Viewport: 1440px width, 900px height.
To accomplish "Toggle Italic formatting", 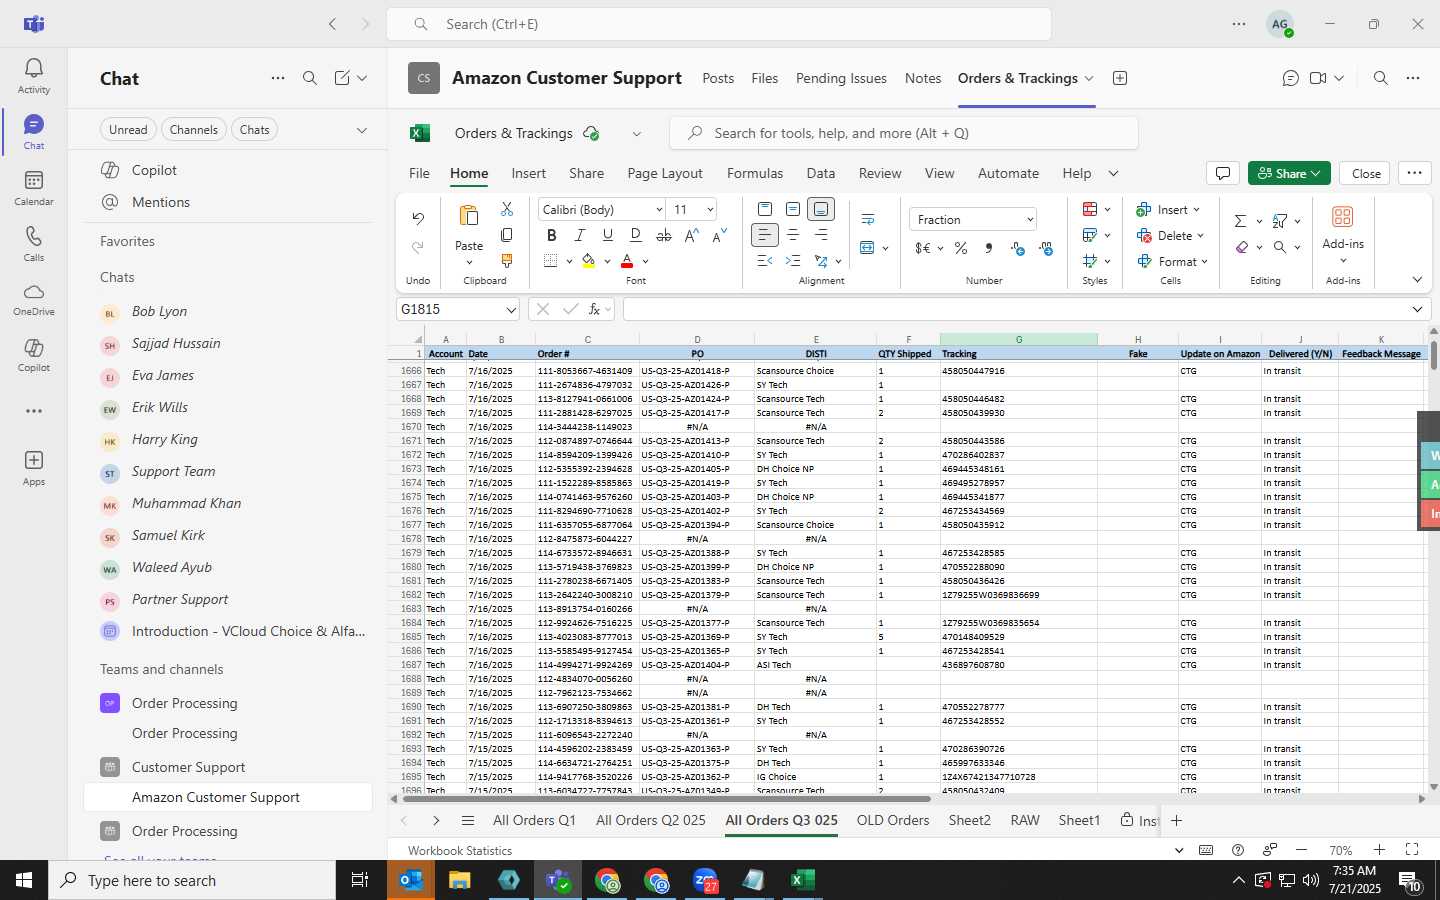I will (579, 235).
